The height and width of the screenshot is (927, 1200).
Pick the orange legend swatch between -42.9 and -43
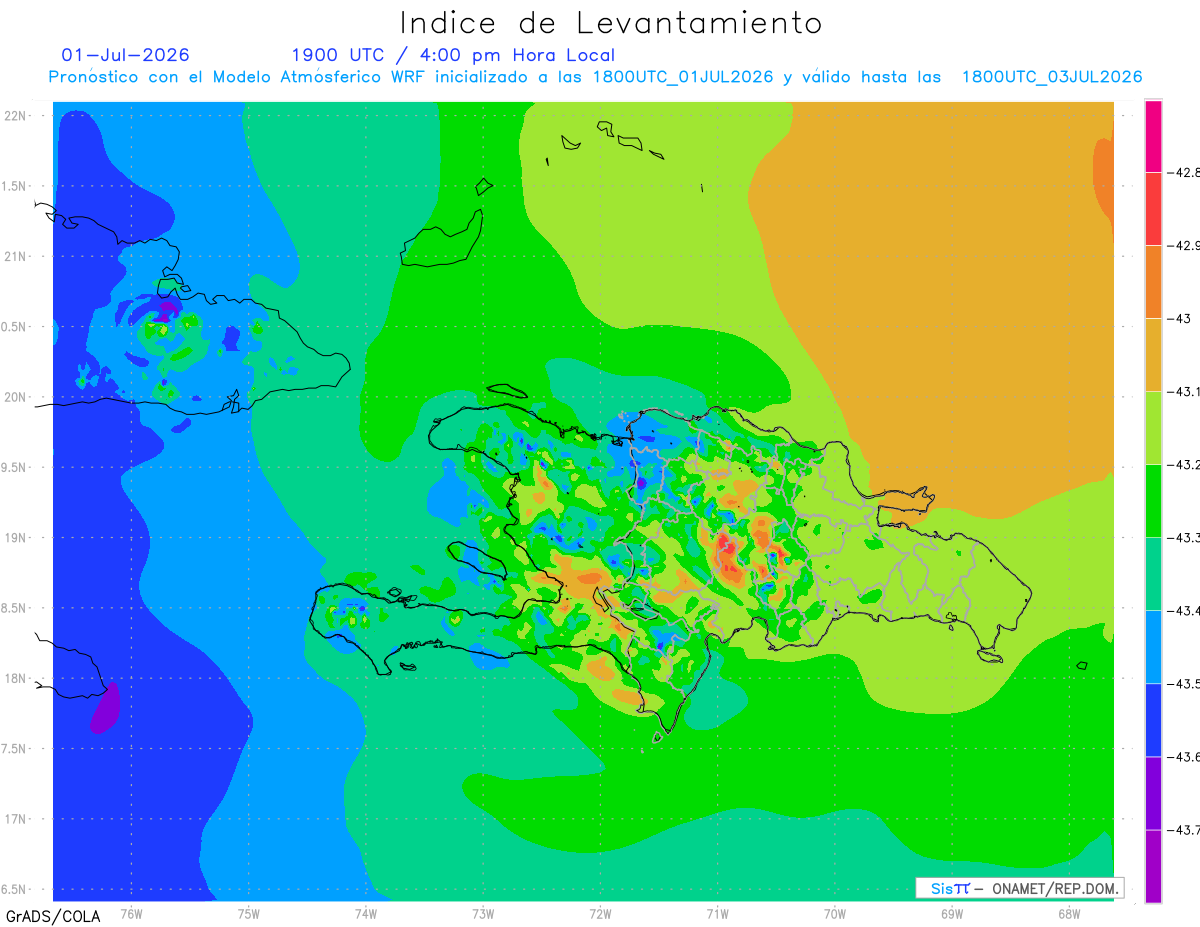1153,281
